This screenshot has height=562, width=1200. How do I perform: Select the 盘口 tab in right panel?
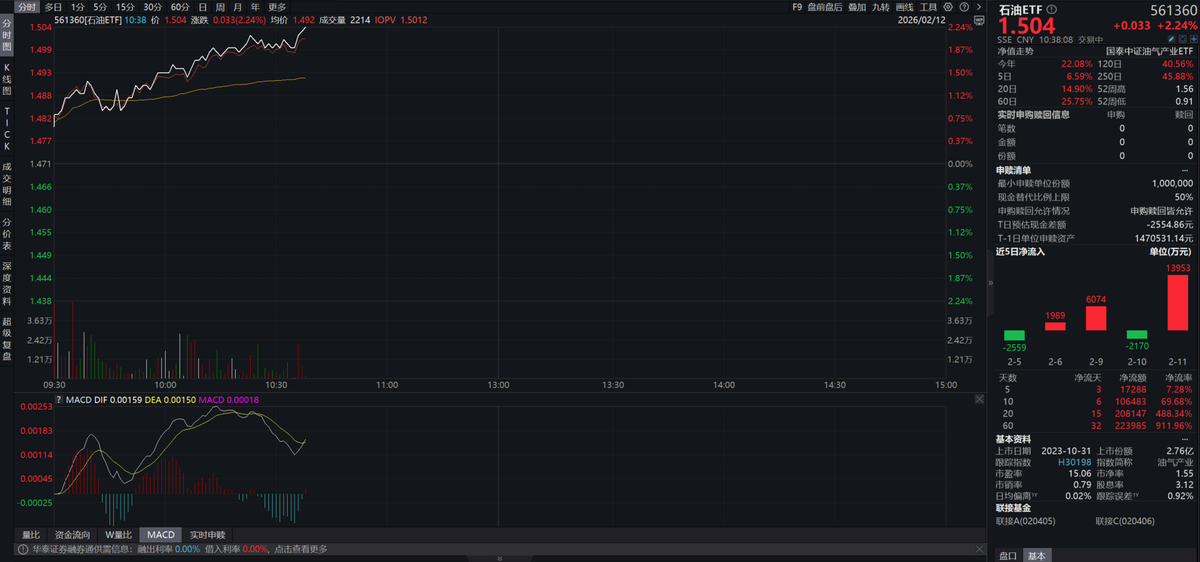1009,556
